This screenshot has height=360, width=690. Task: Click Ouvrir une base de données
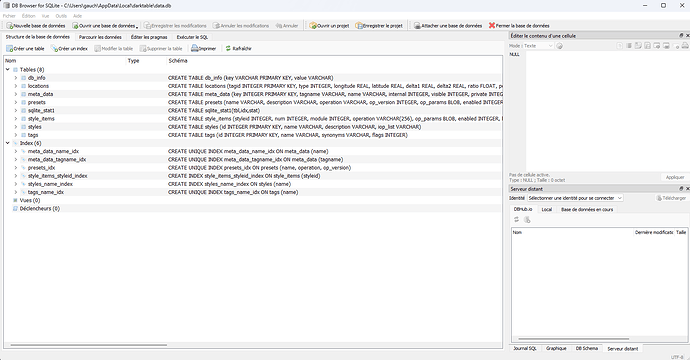point(104,26)
